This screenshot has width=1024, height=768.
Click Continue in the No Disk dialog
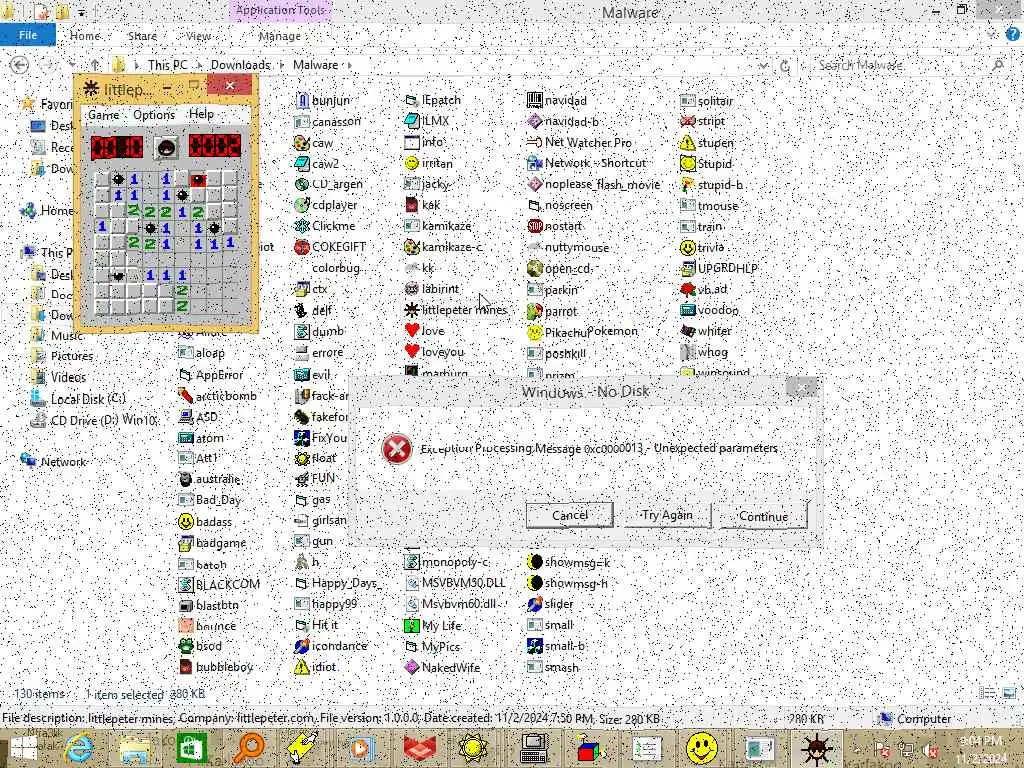click(763, 516)
